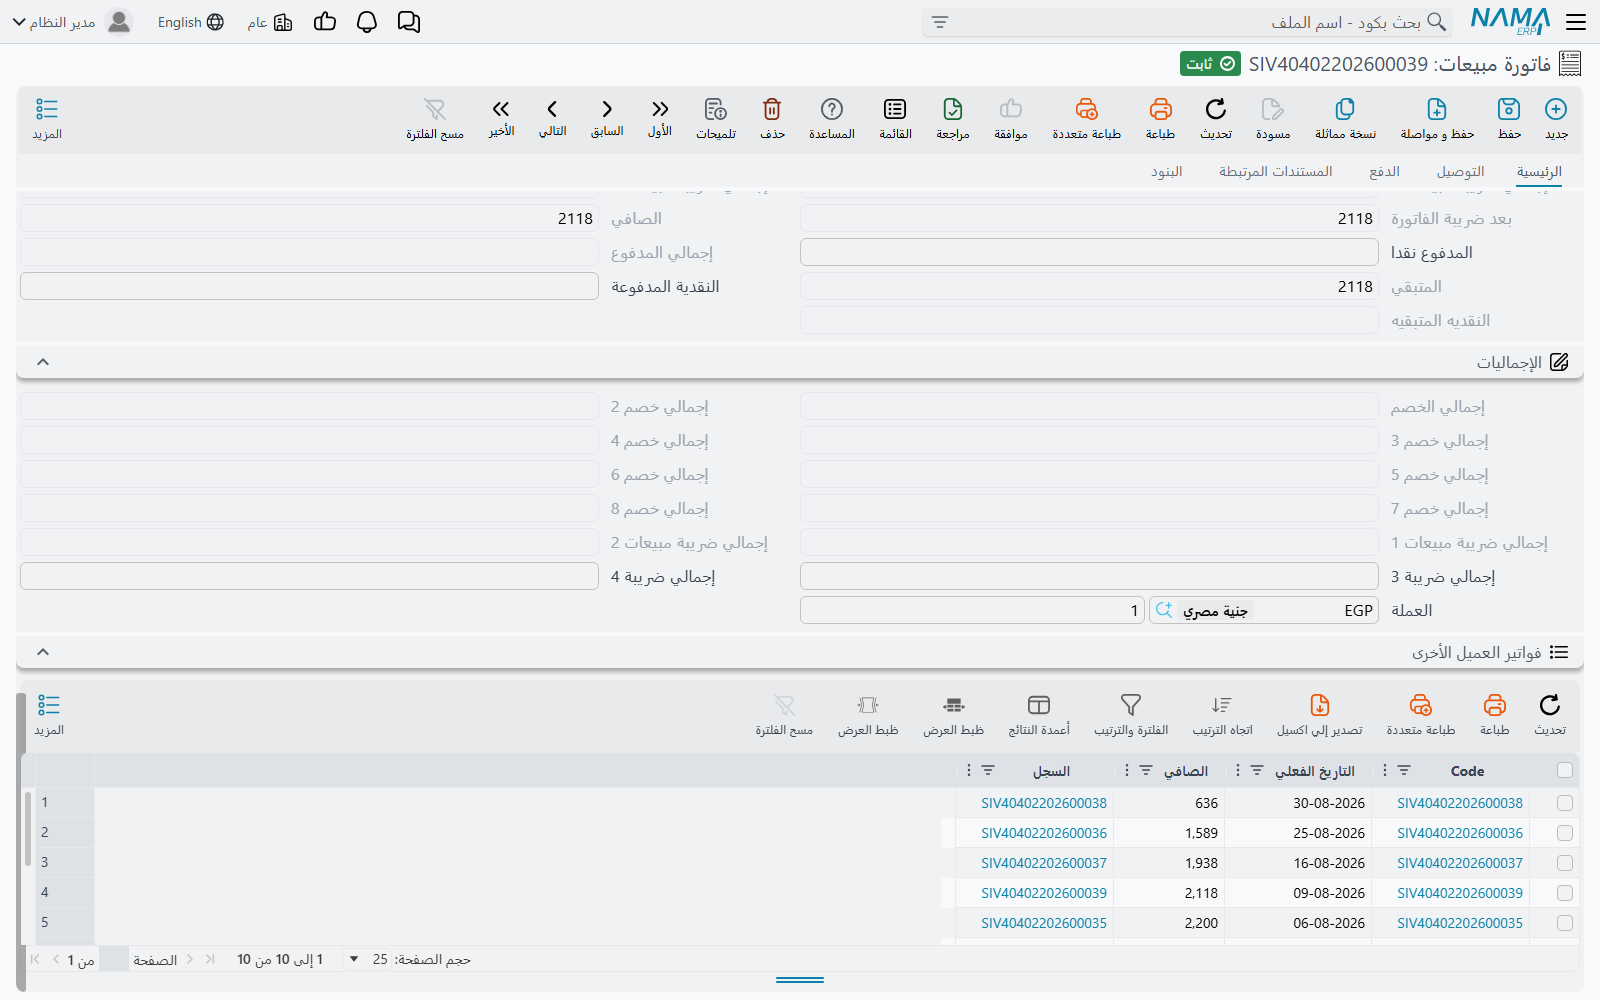Open Help (المساعدة) icon
Screen dimensions: 1600x1000
click(x=832, y=109)
